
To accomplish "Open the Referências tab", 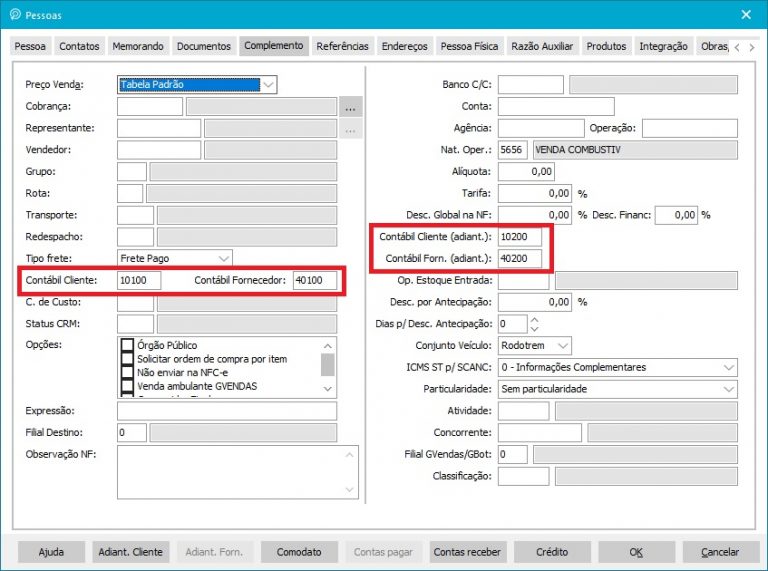I will (342, 46).
